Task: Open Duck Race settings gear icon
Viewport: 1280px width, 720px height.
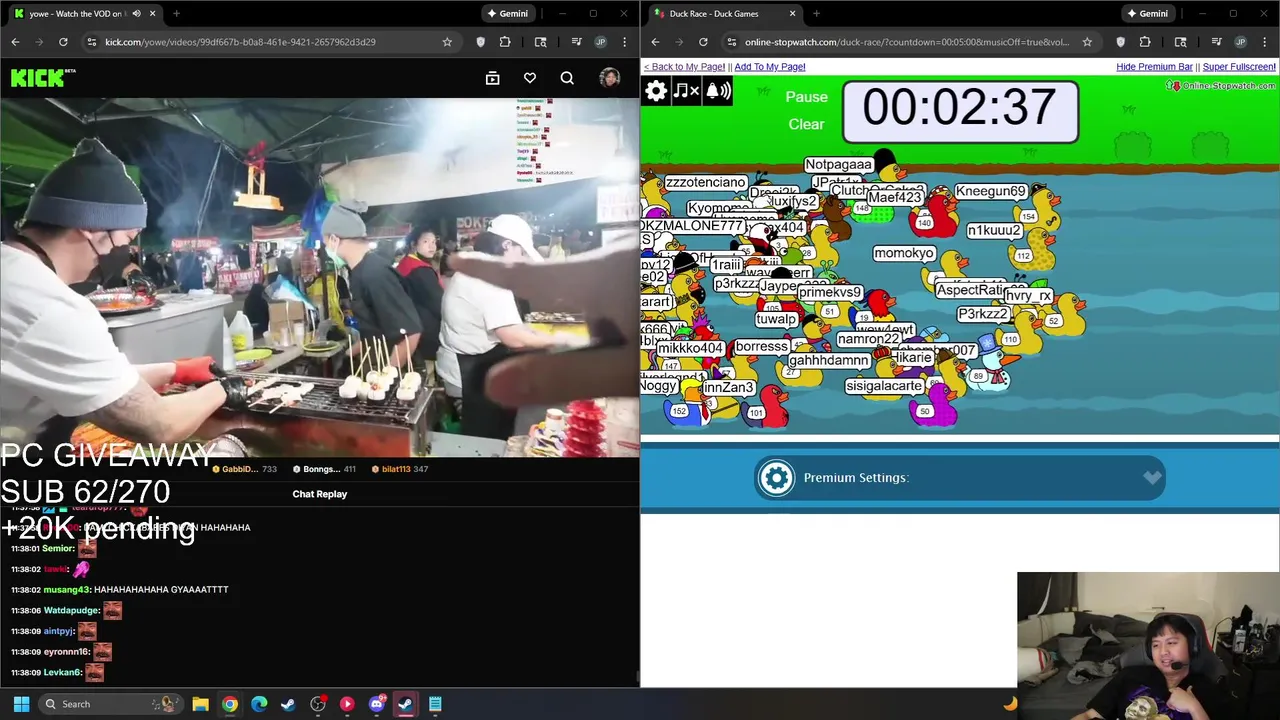Action: pyautogui.click(x=656, y=91)
